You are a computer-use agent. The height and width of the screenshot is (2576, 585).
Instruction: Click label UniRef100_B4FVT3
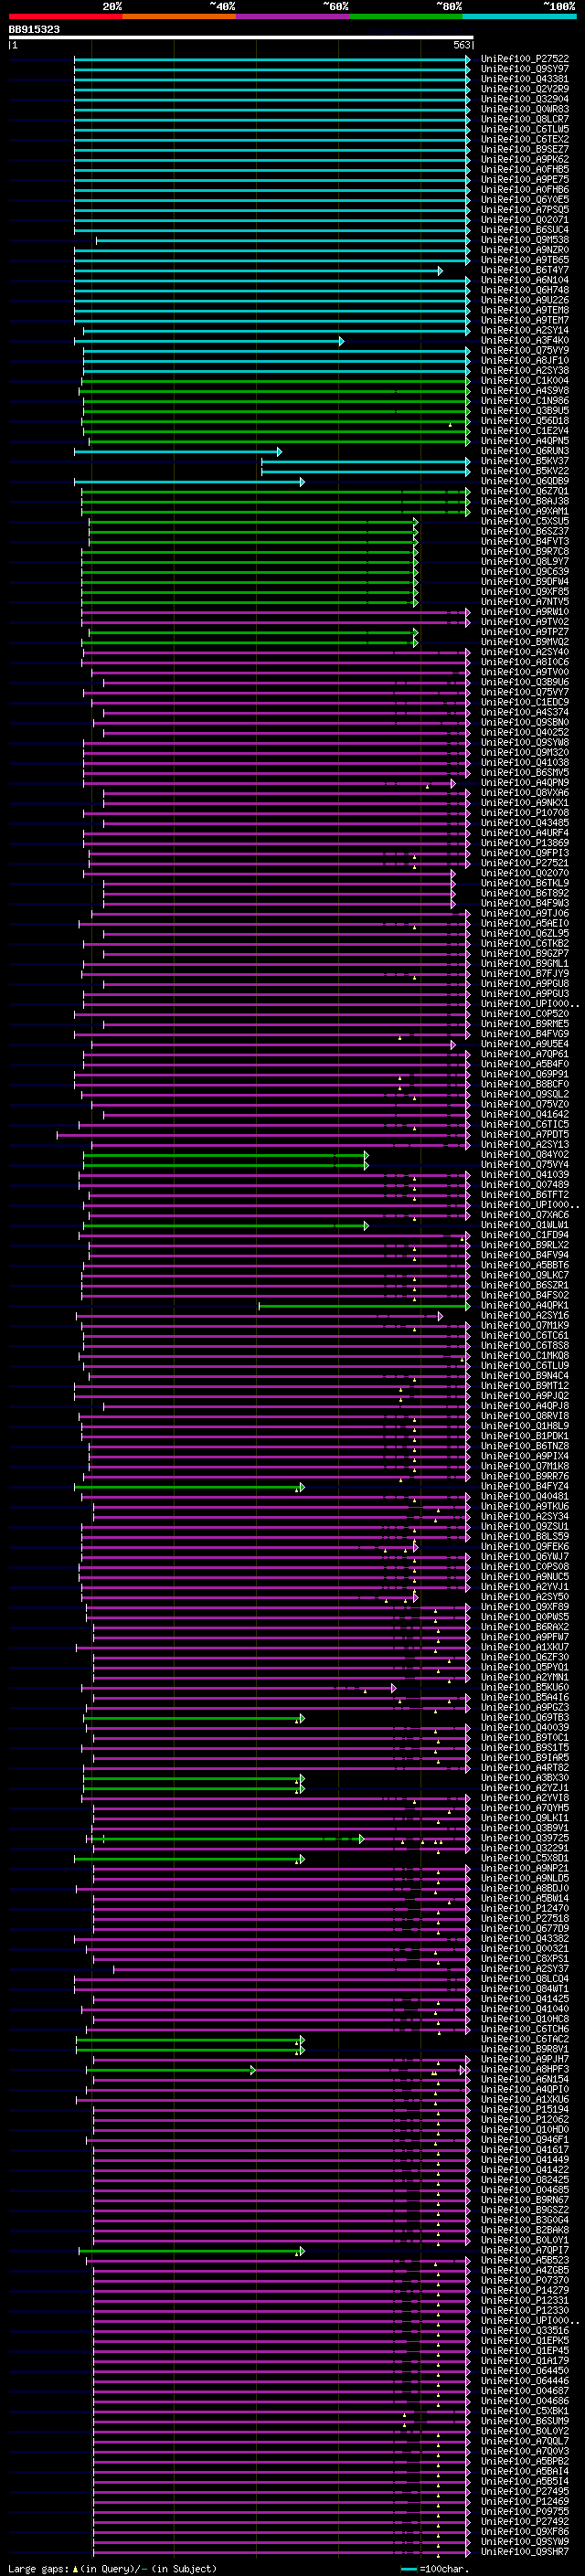525,541
